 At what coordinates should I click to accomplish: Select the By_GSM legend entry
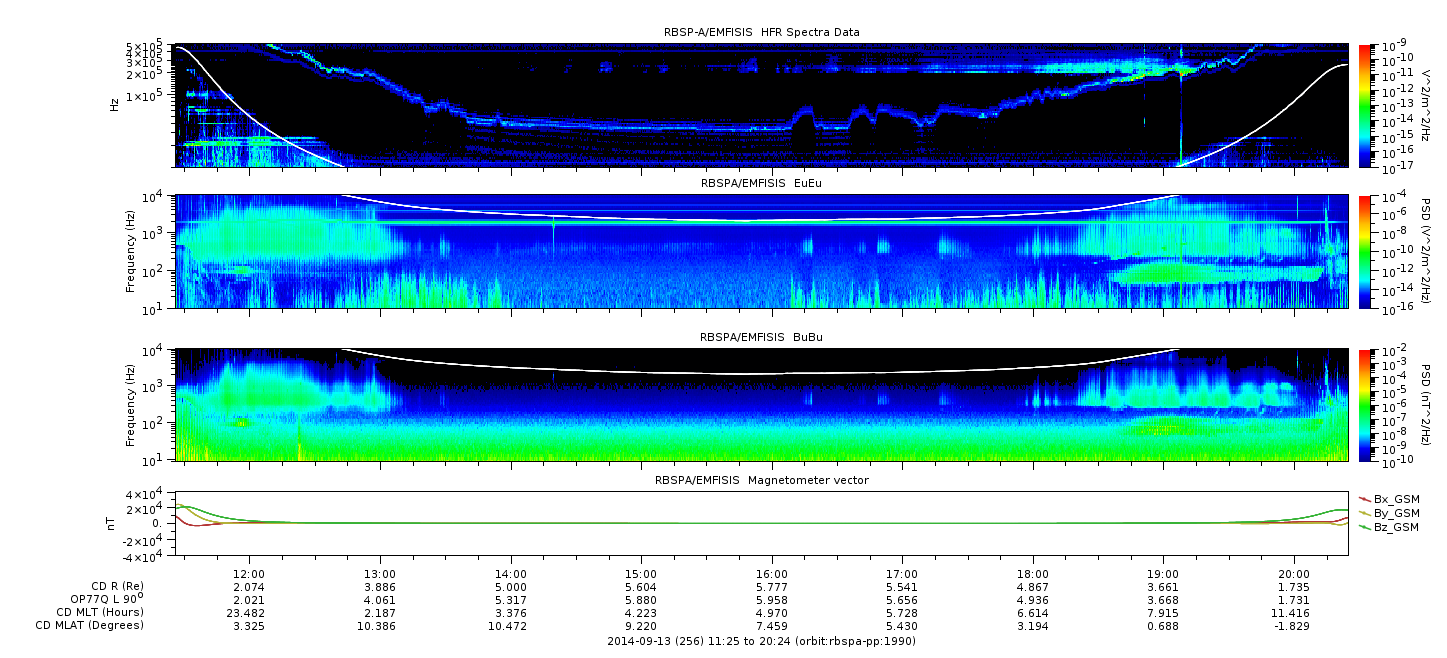[1389, 512]
